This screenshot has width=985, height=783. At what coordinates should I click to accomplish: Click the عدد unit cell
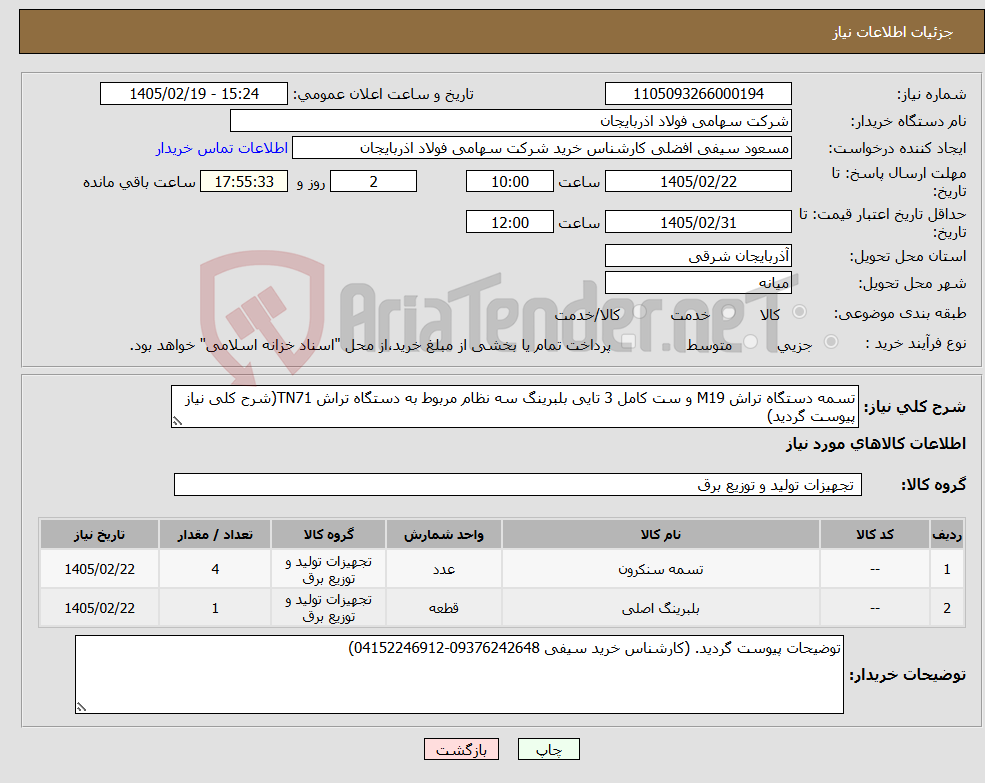pos(444,569)
